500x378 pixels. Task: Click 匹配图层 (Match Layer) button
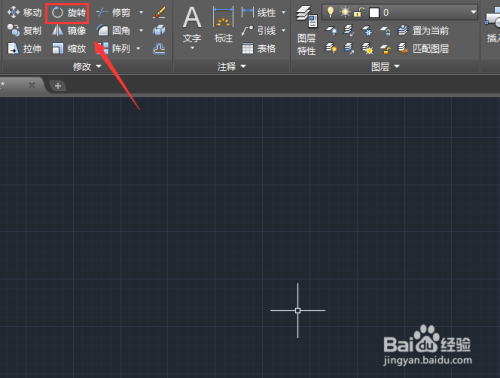coord(423,49)
